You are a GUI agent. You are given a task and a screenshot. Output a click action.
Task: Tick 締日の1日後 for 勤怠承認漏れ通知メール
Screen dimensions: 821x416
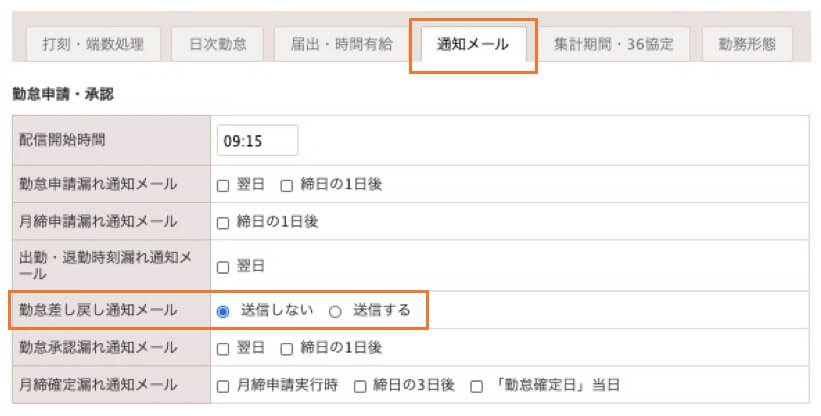286,349
